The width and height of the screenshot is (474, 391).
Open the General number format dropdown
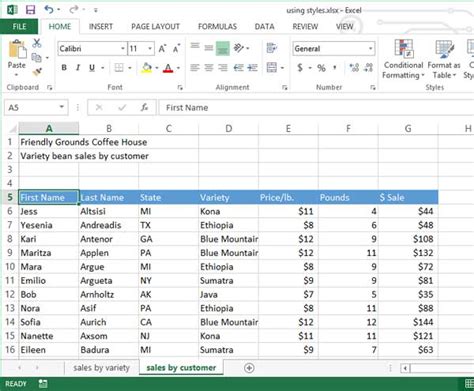370,49
